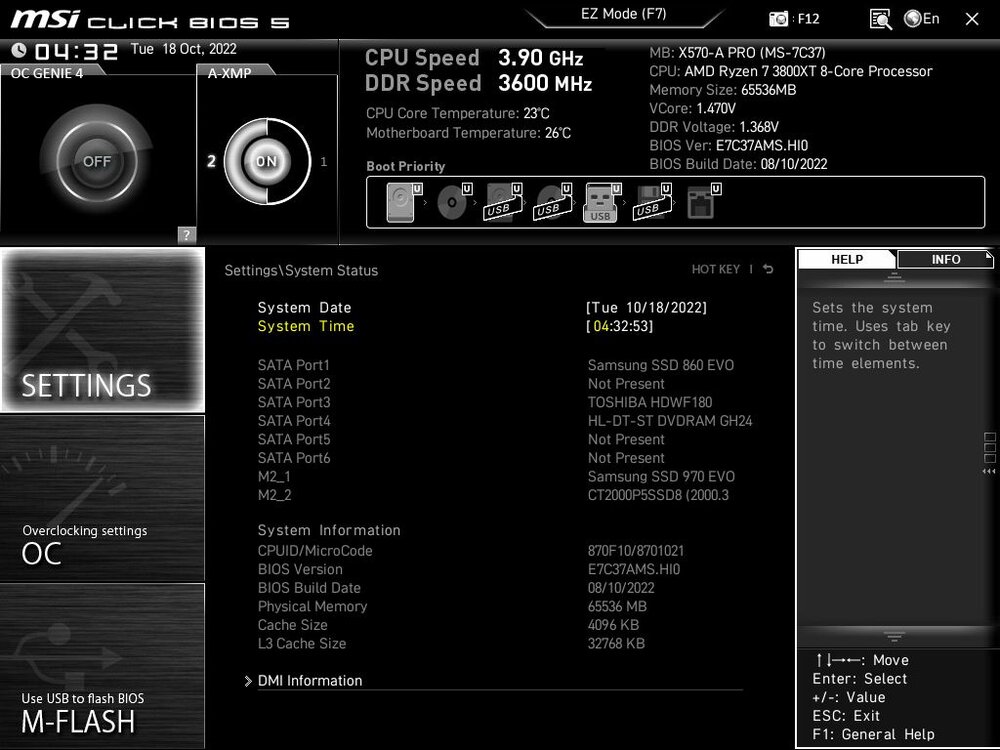The height and width of the screenshot is (750, 1000).
Task: Switch to the HELP tab
Action: (847, 259)
